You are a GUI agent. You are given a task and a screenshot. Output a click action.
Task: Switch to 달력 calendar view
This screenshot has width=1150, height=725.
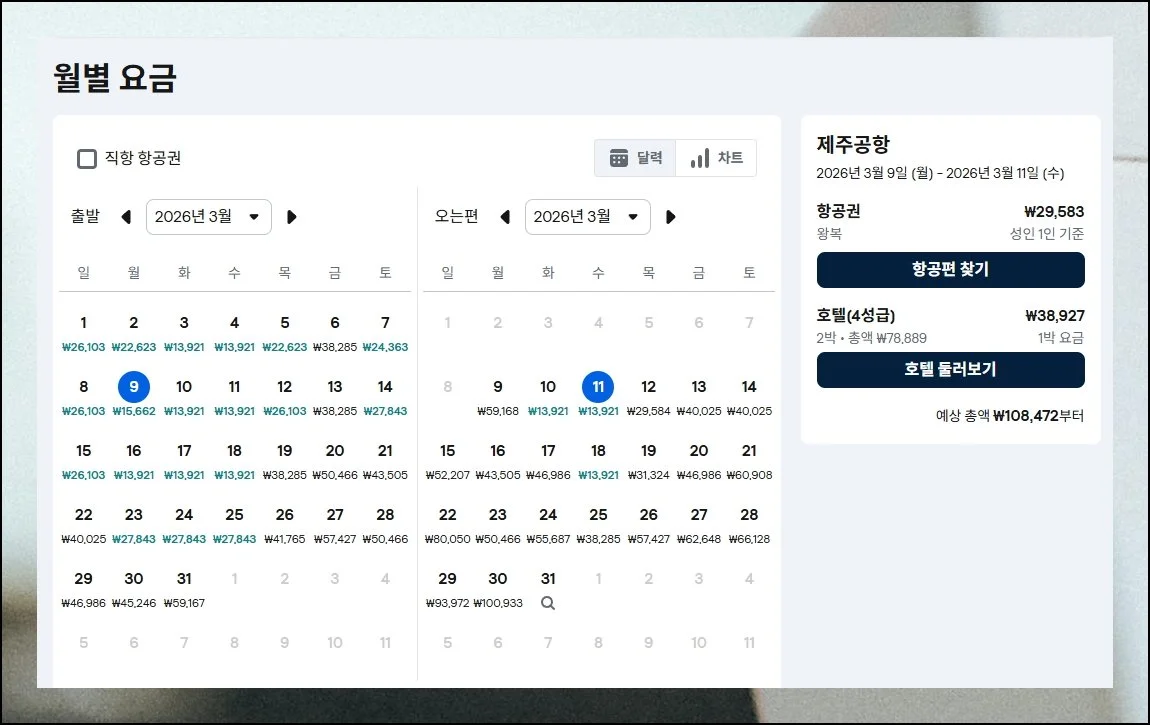[636, 158]
